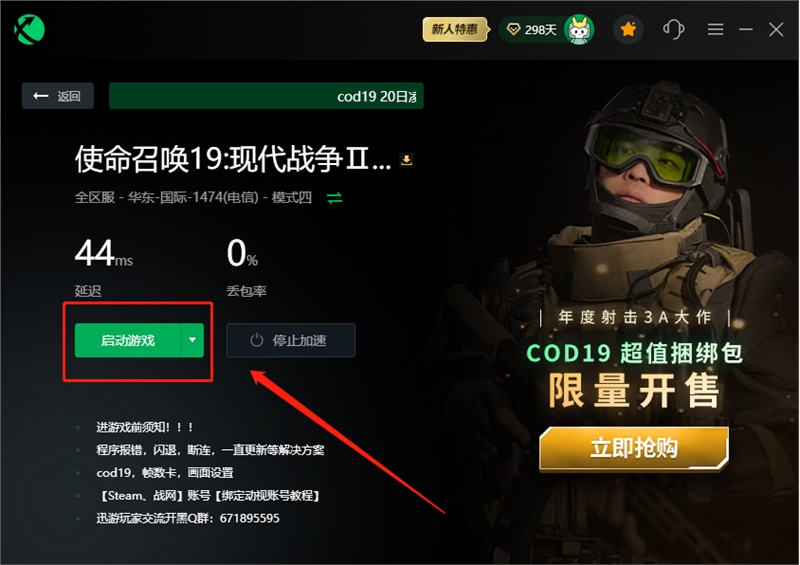
Task: Click the green Xunyou logo icon
Action: (x=29, y=29)
